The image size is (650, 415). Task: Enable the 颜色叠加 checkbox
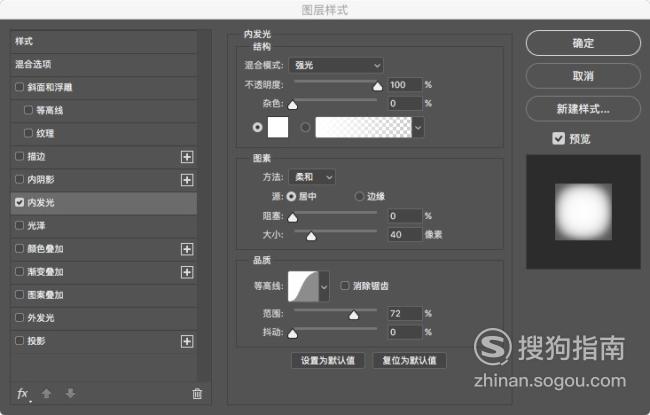pos(19,248)
